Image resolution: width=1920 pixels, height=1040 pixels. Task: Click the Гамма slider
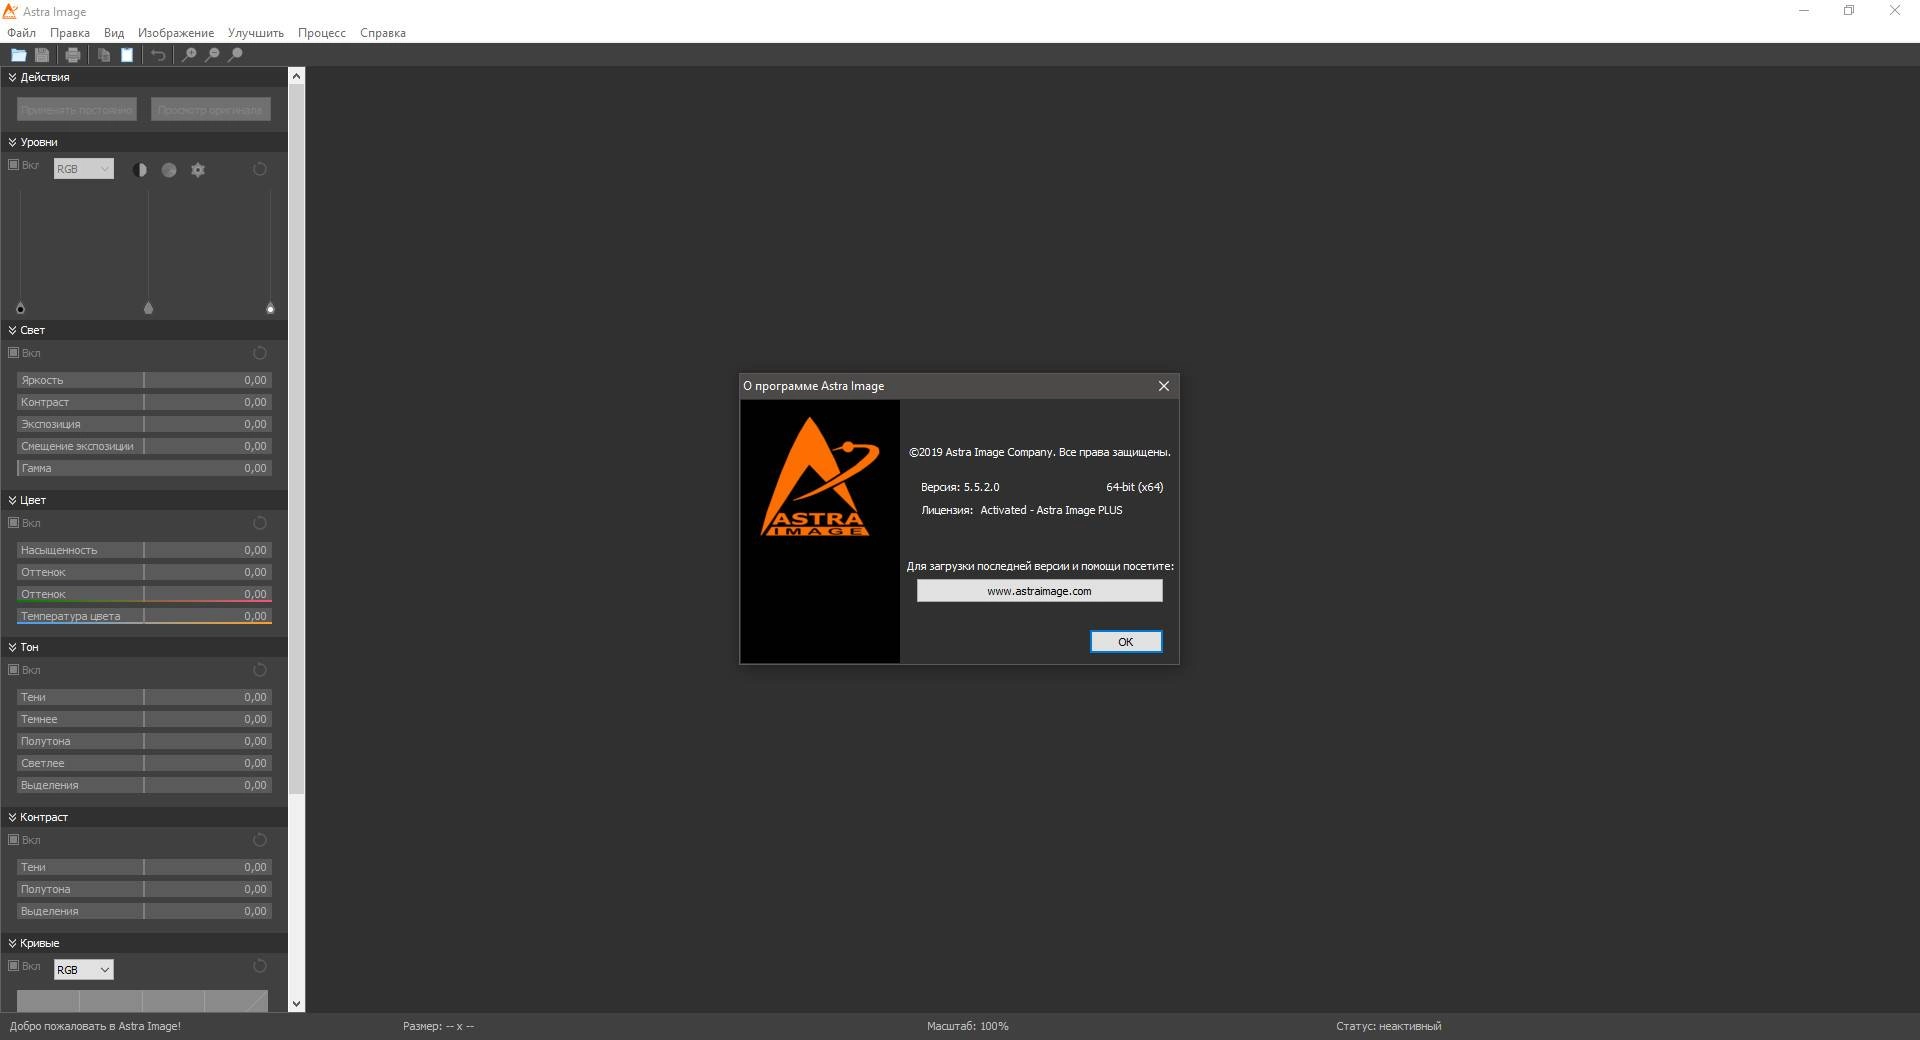[x=144, y=468]
